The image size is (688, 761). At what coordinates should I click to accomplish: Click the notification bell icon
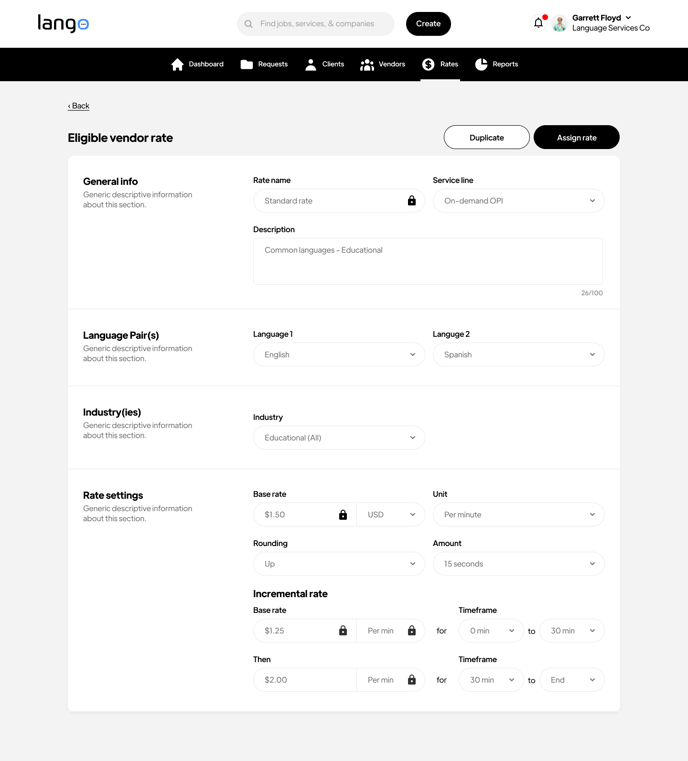coord(538,23)
